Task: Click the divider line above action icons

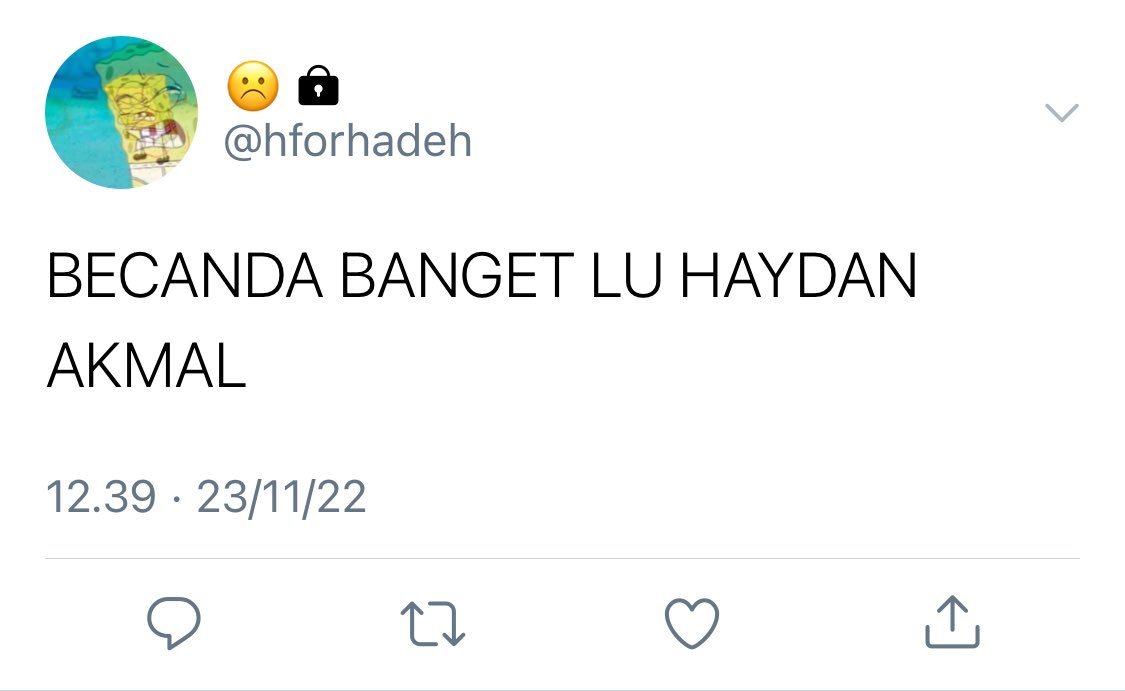Action: (x=562, y=558)
